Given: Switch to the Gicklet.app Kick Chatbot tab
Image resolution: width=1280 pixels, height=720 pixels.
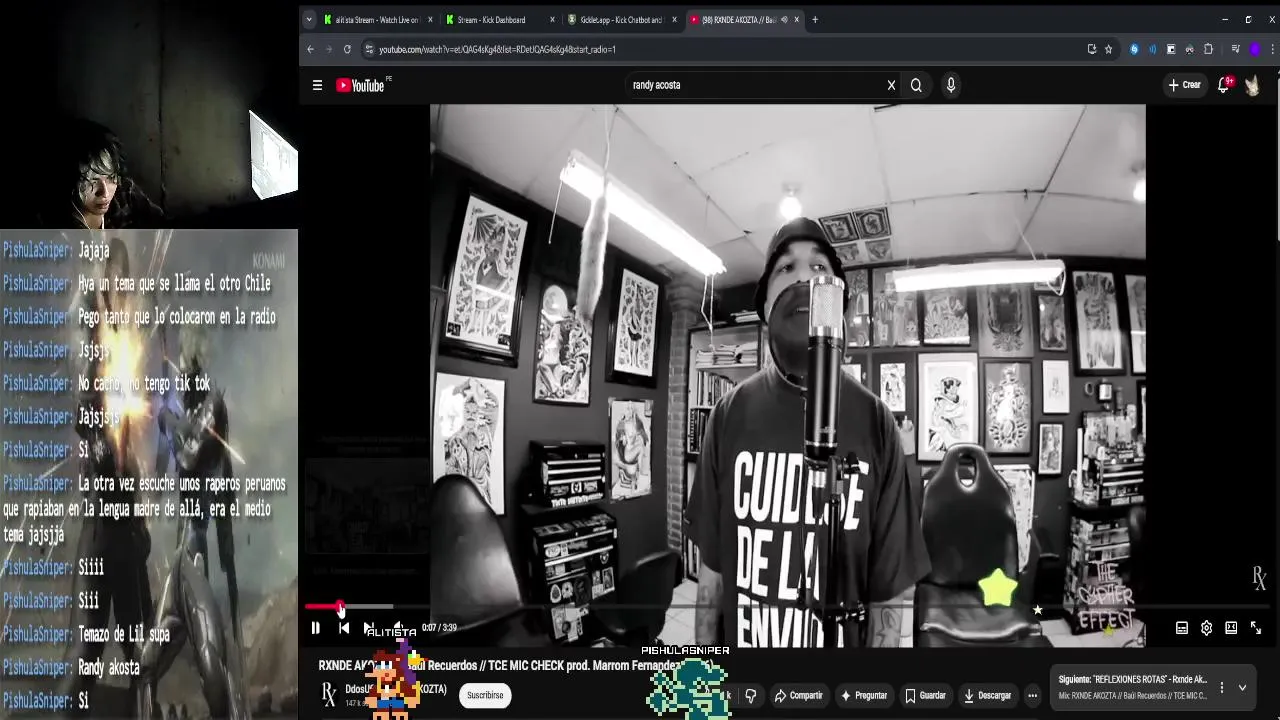Looking at the screenshot, I should (620, 19).
